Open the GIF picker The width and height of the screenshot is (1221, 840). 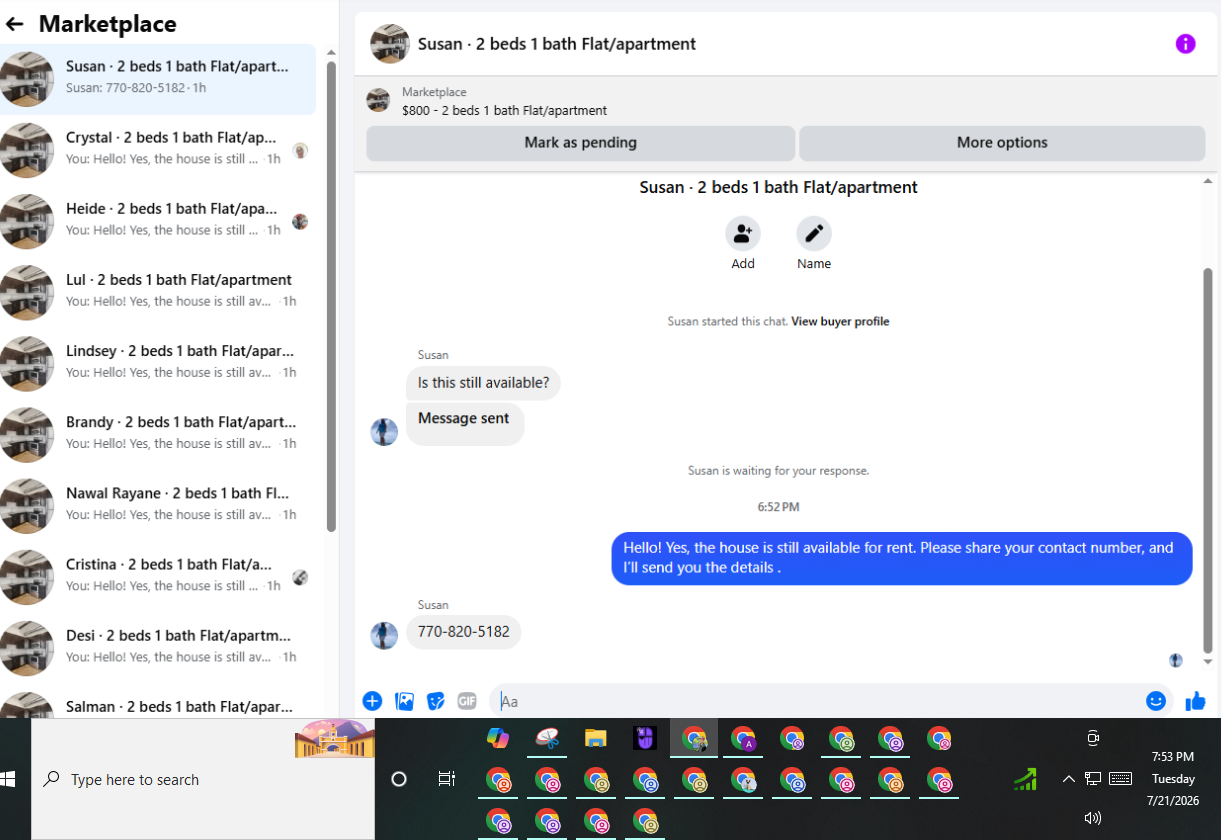467,701
